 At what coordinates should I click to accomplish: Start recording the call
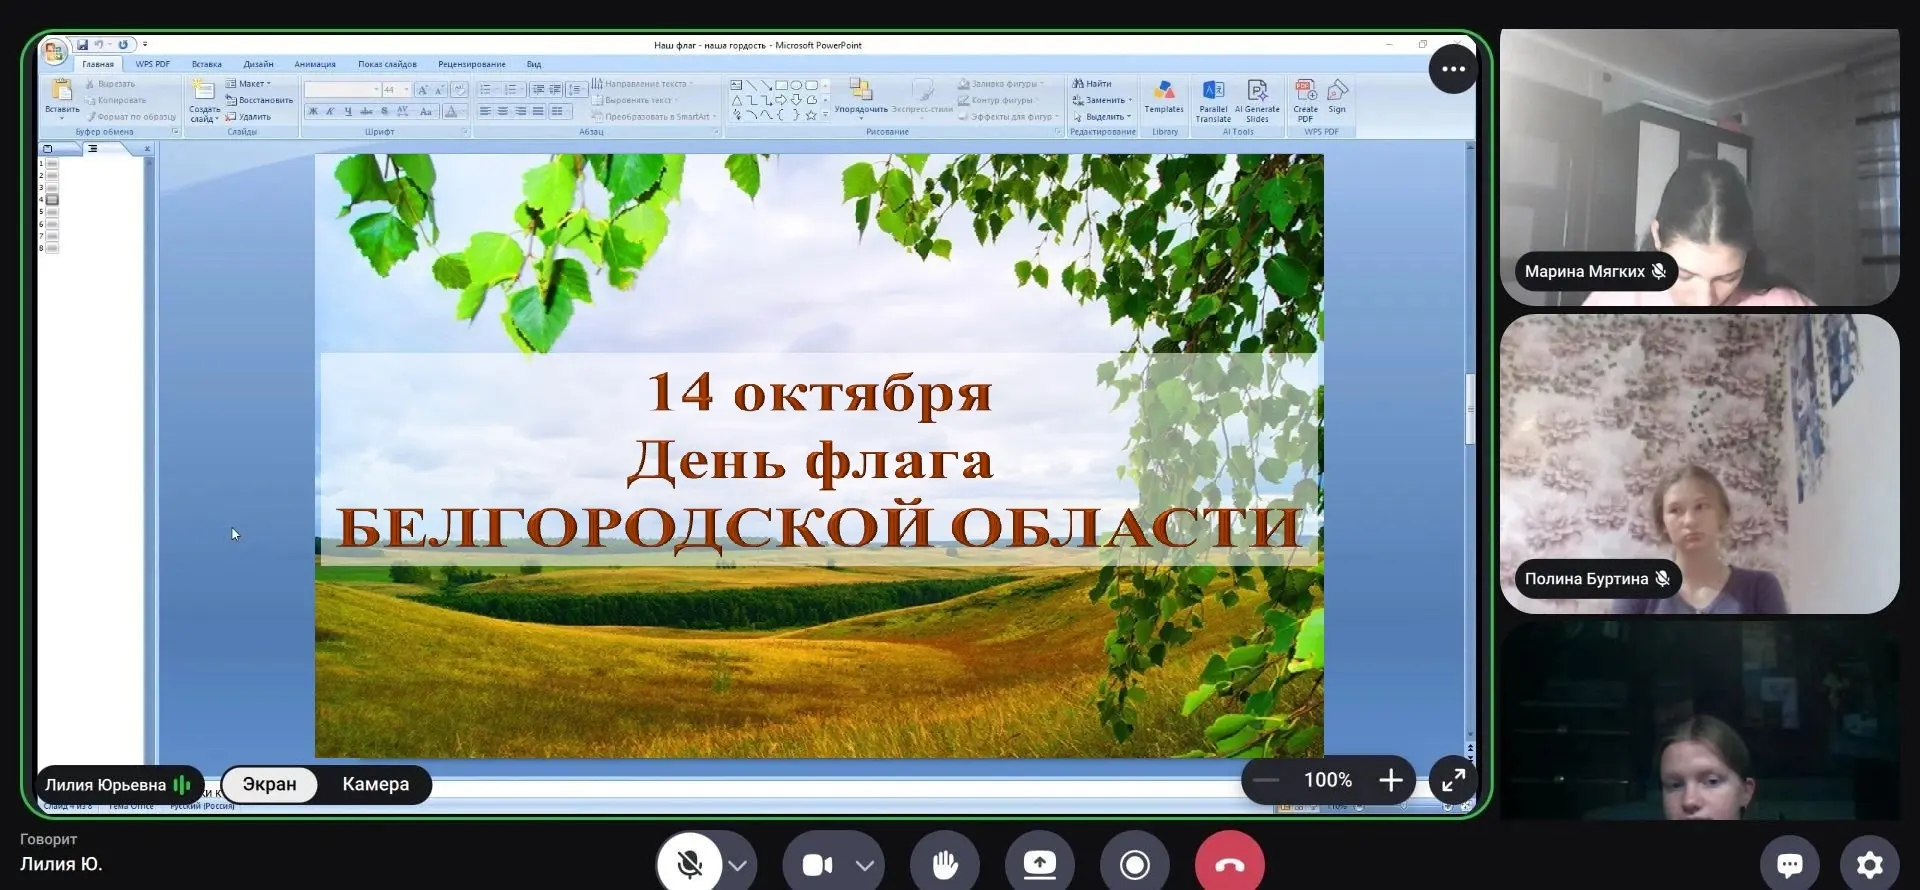[1135, 864]
